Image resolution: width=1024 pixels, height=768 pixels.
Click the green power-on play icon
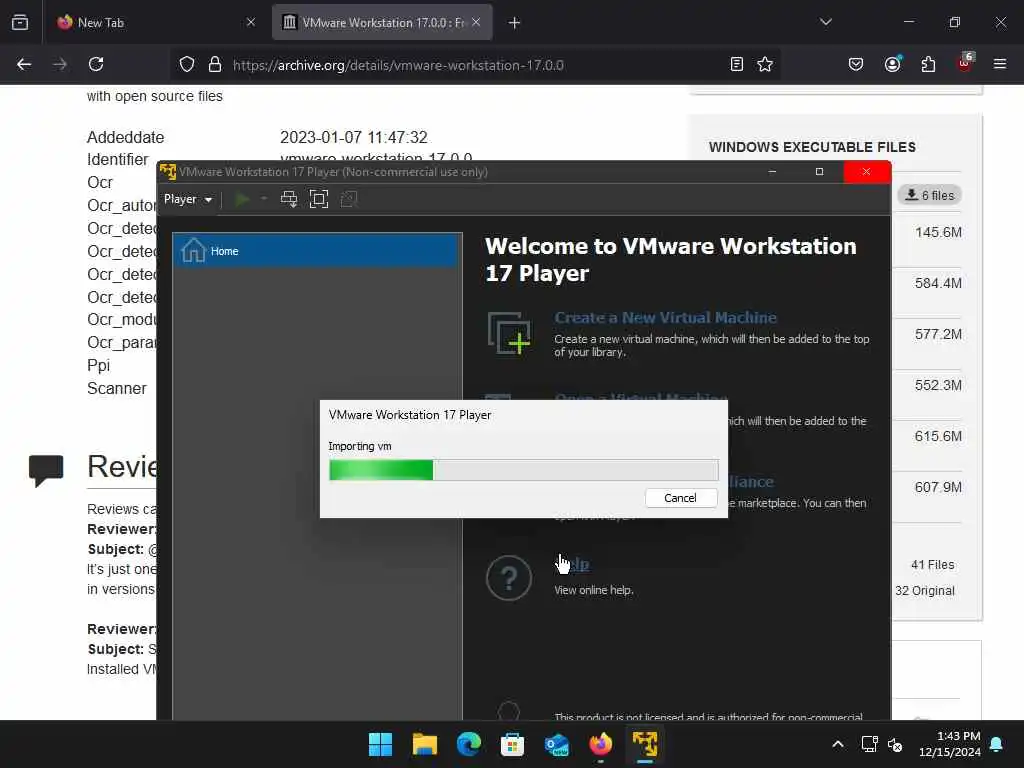coord(242,199)
